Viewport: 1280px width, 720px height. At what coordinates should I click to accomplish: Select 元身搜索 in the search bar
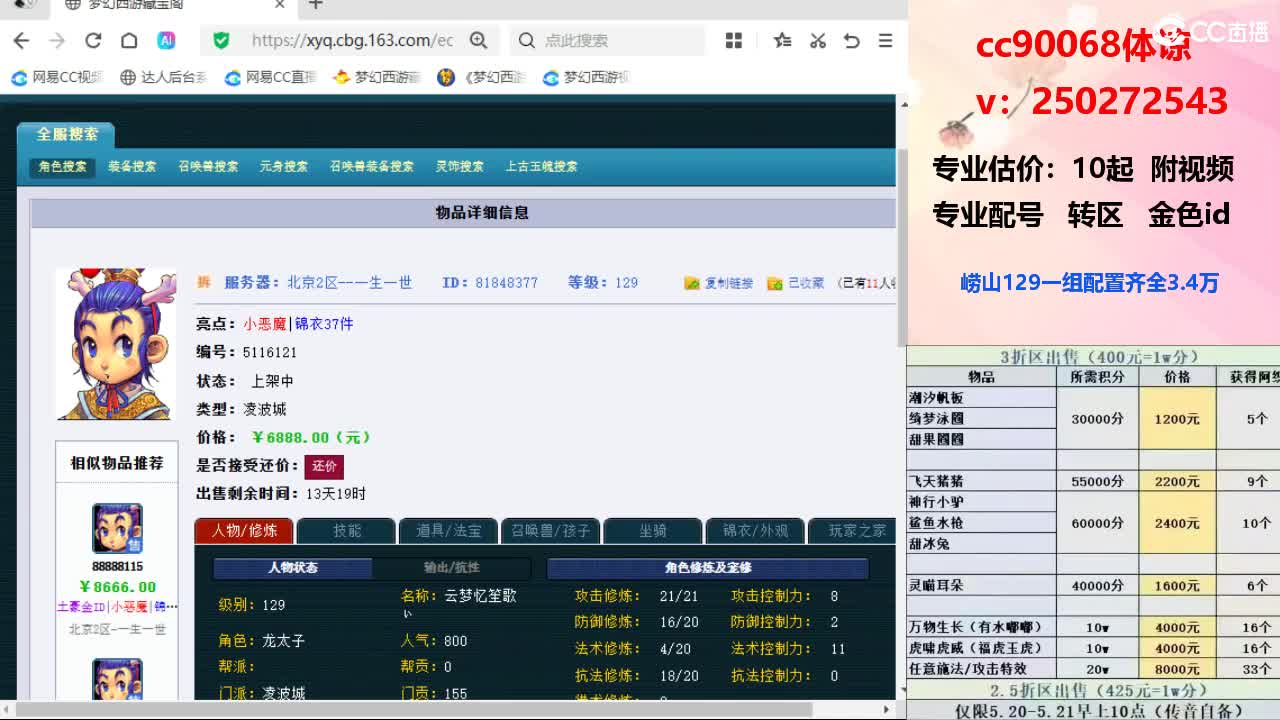(x=283, y=167)
